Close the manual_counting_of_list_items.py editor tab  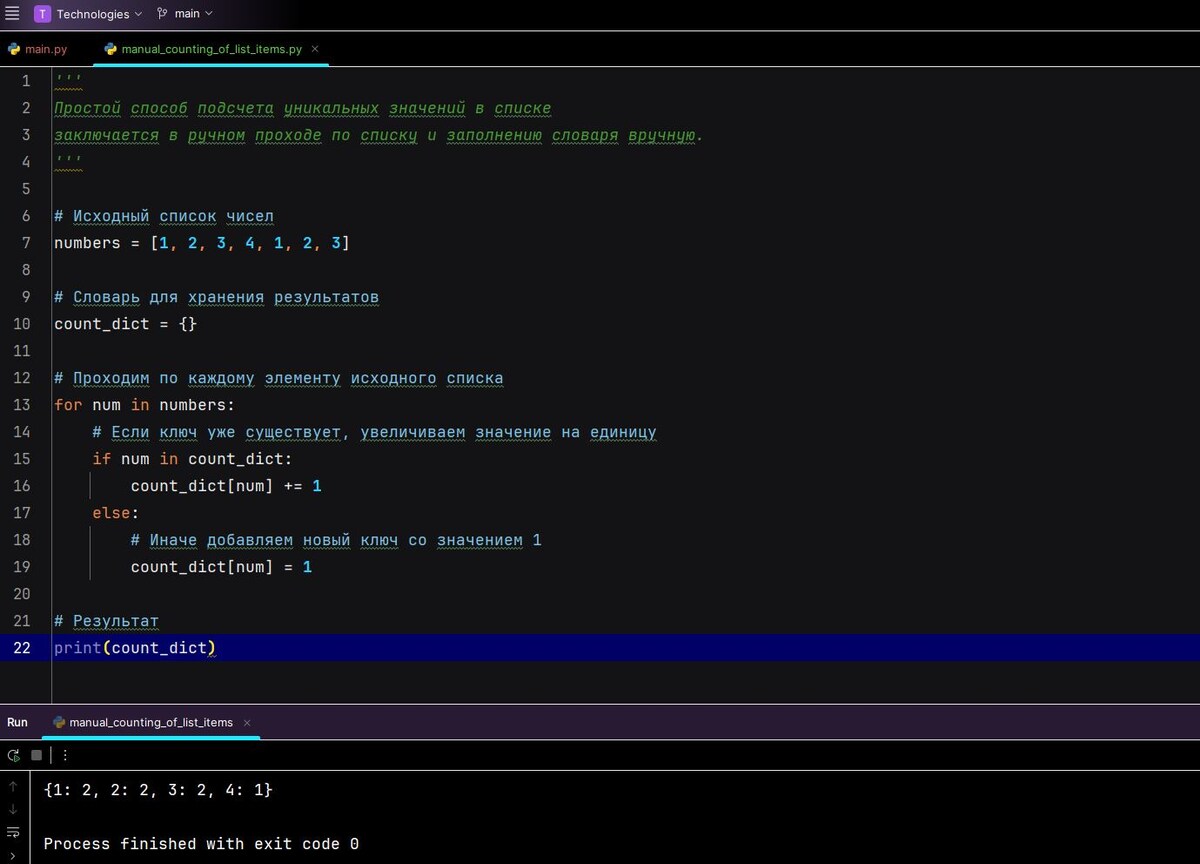point(314,48)
